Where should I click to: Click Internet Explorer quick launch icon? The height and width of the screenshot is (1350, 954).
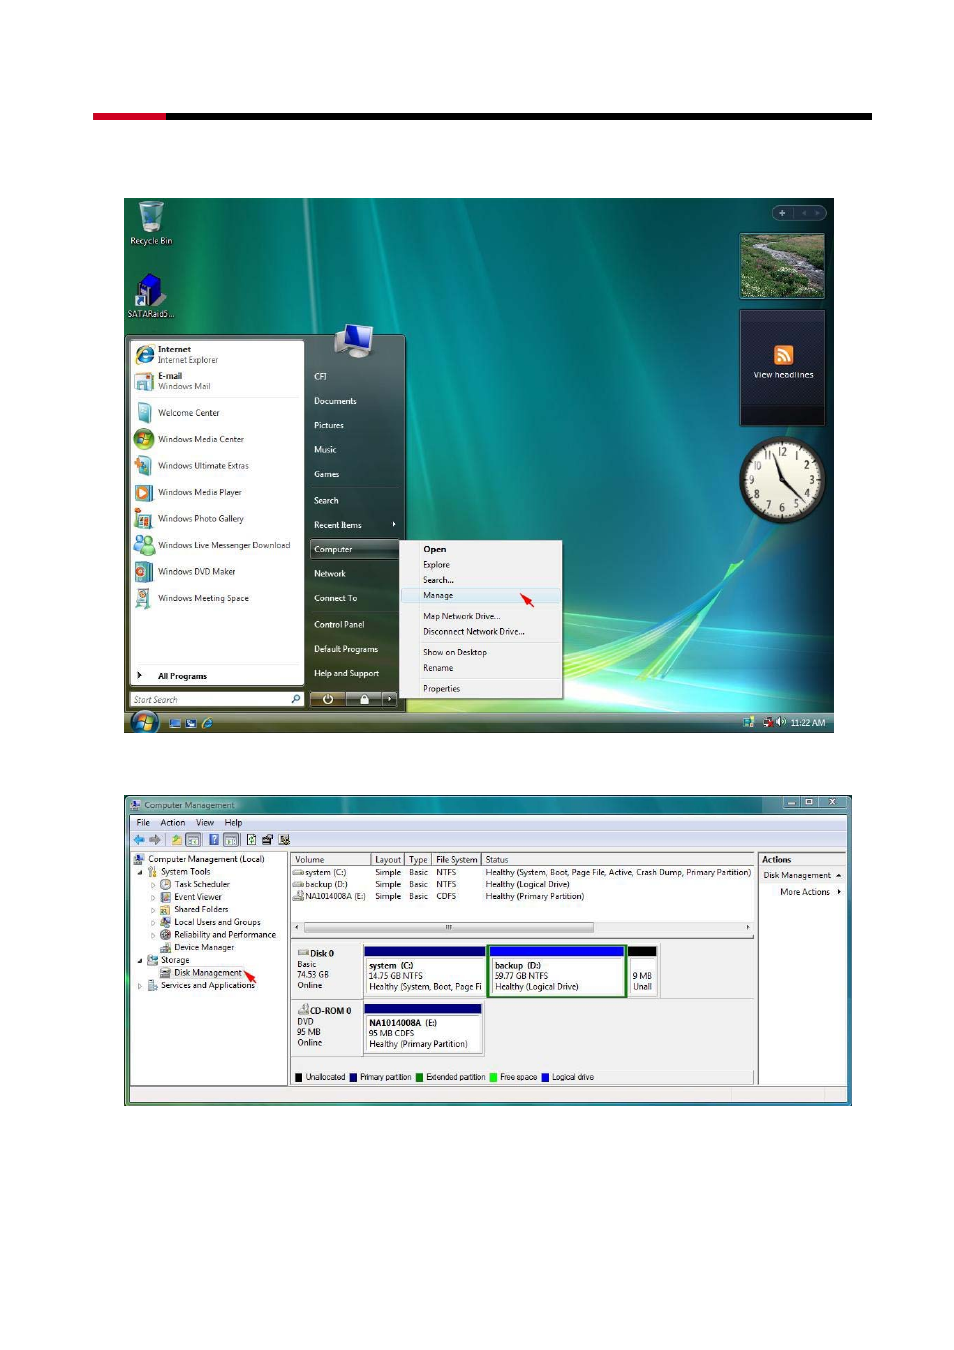(207, 723)
